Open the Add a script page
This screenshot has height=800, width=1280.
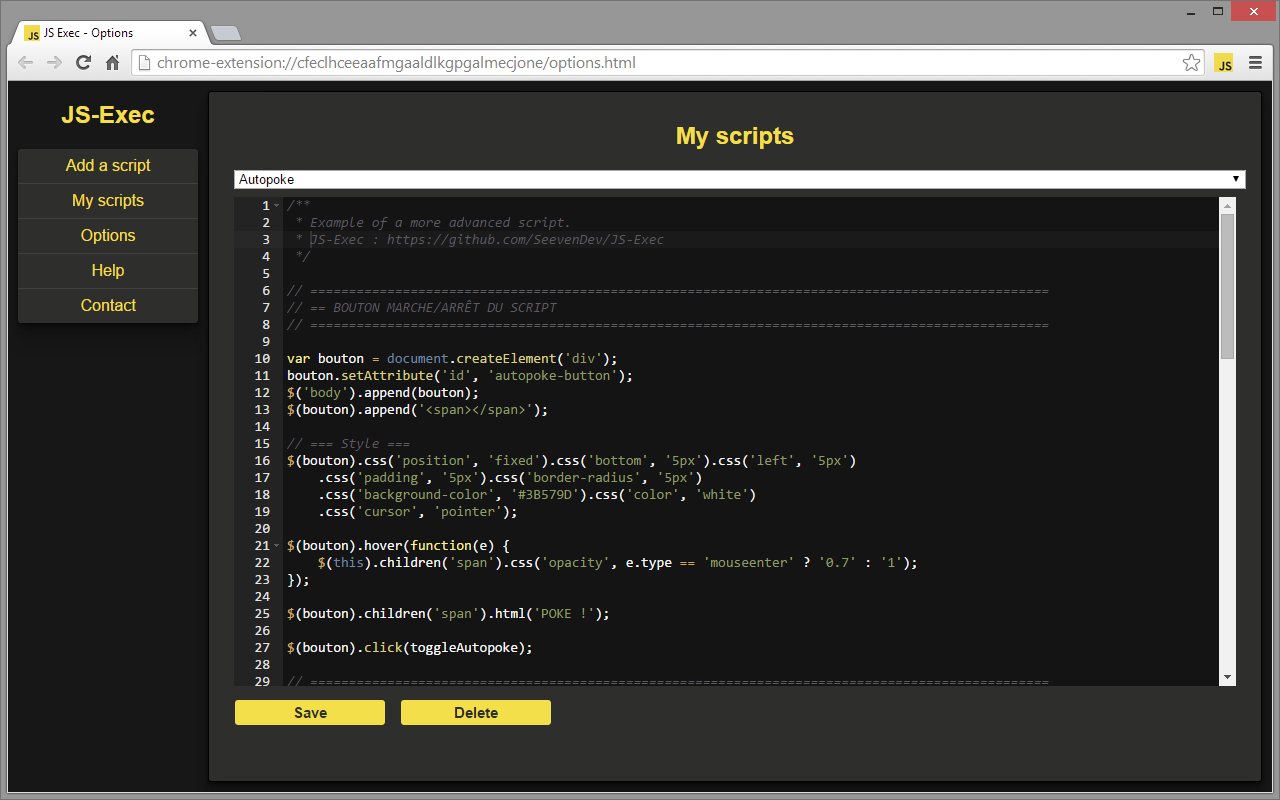click(x=108, y=166)
